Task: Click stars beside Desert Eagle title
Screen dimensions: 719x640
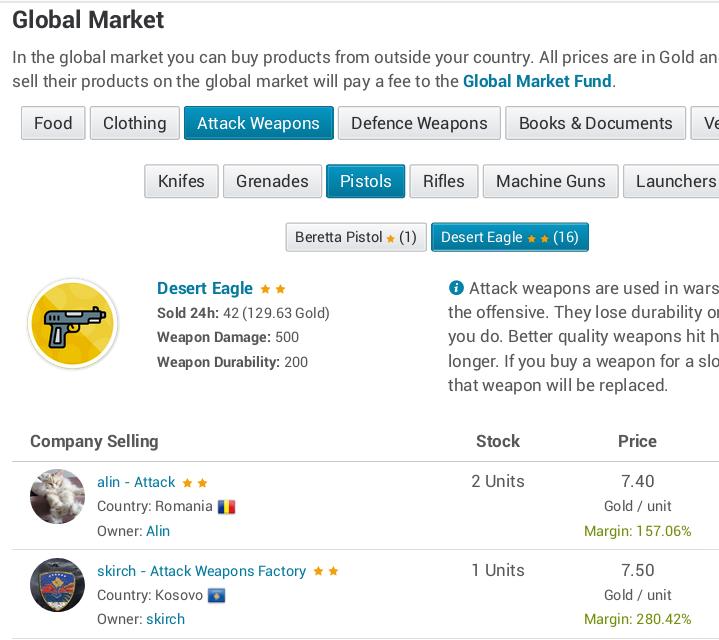Action: point(273,289)
